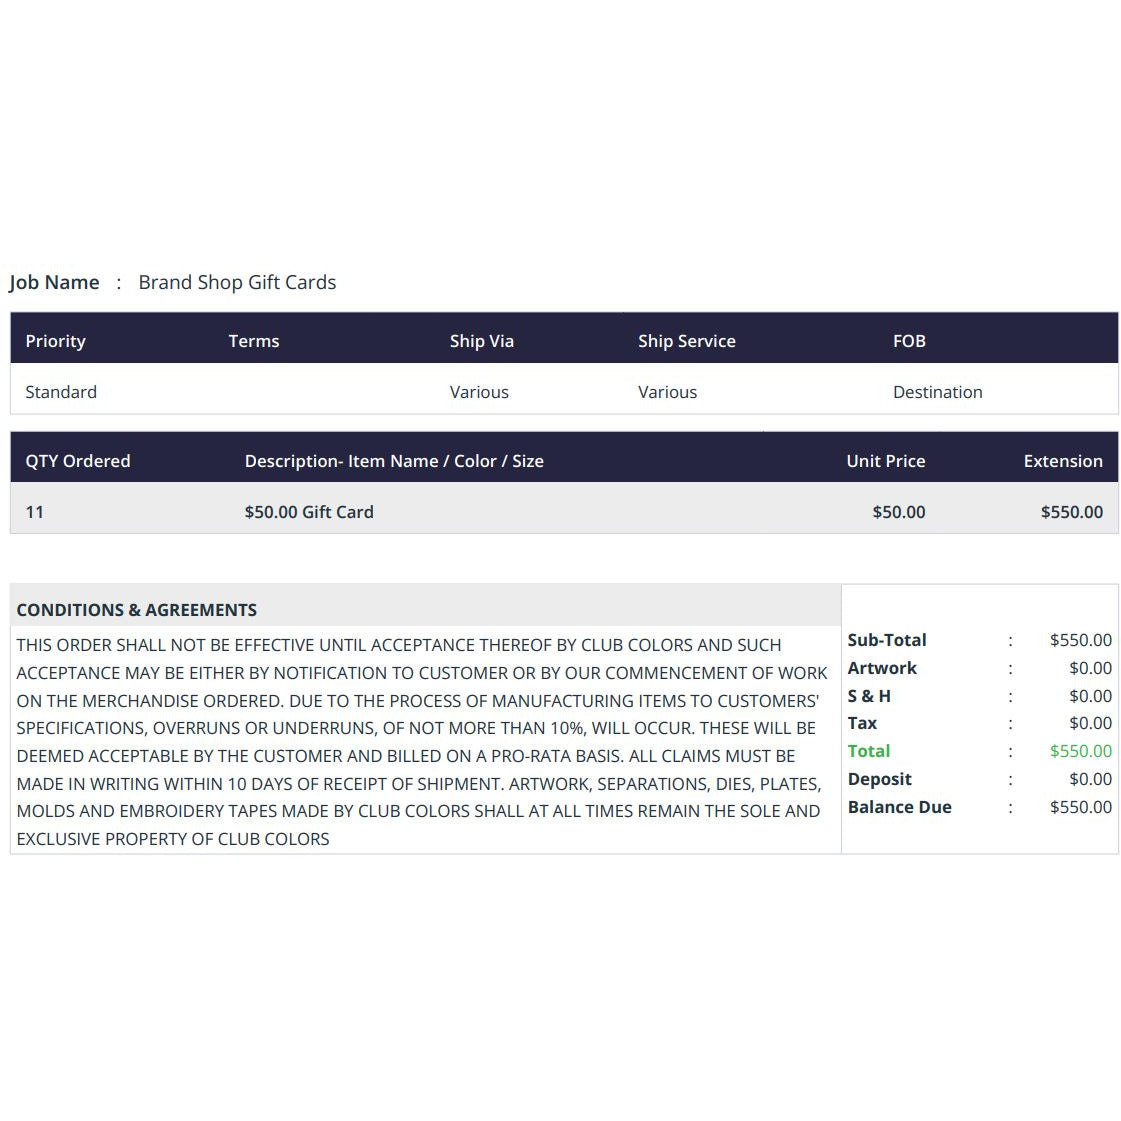Select the $50.00 Gift Card line item

click(309, 512)
